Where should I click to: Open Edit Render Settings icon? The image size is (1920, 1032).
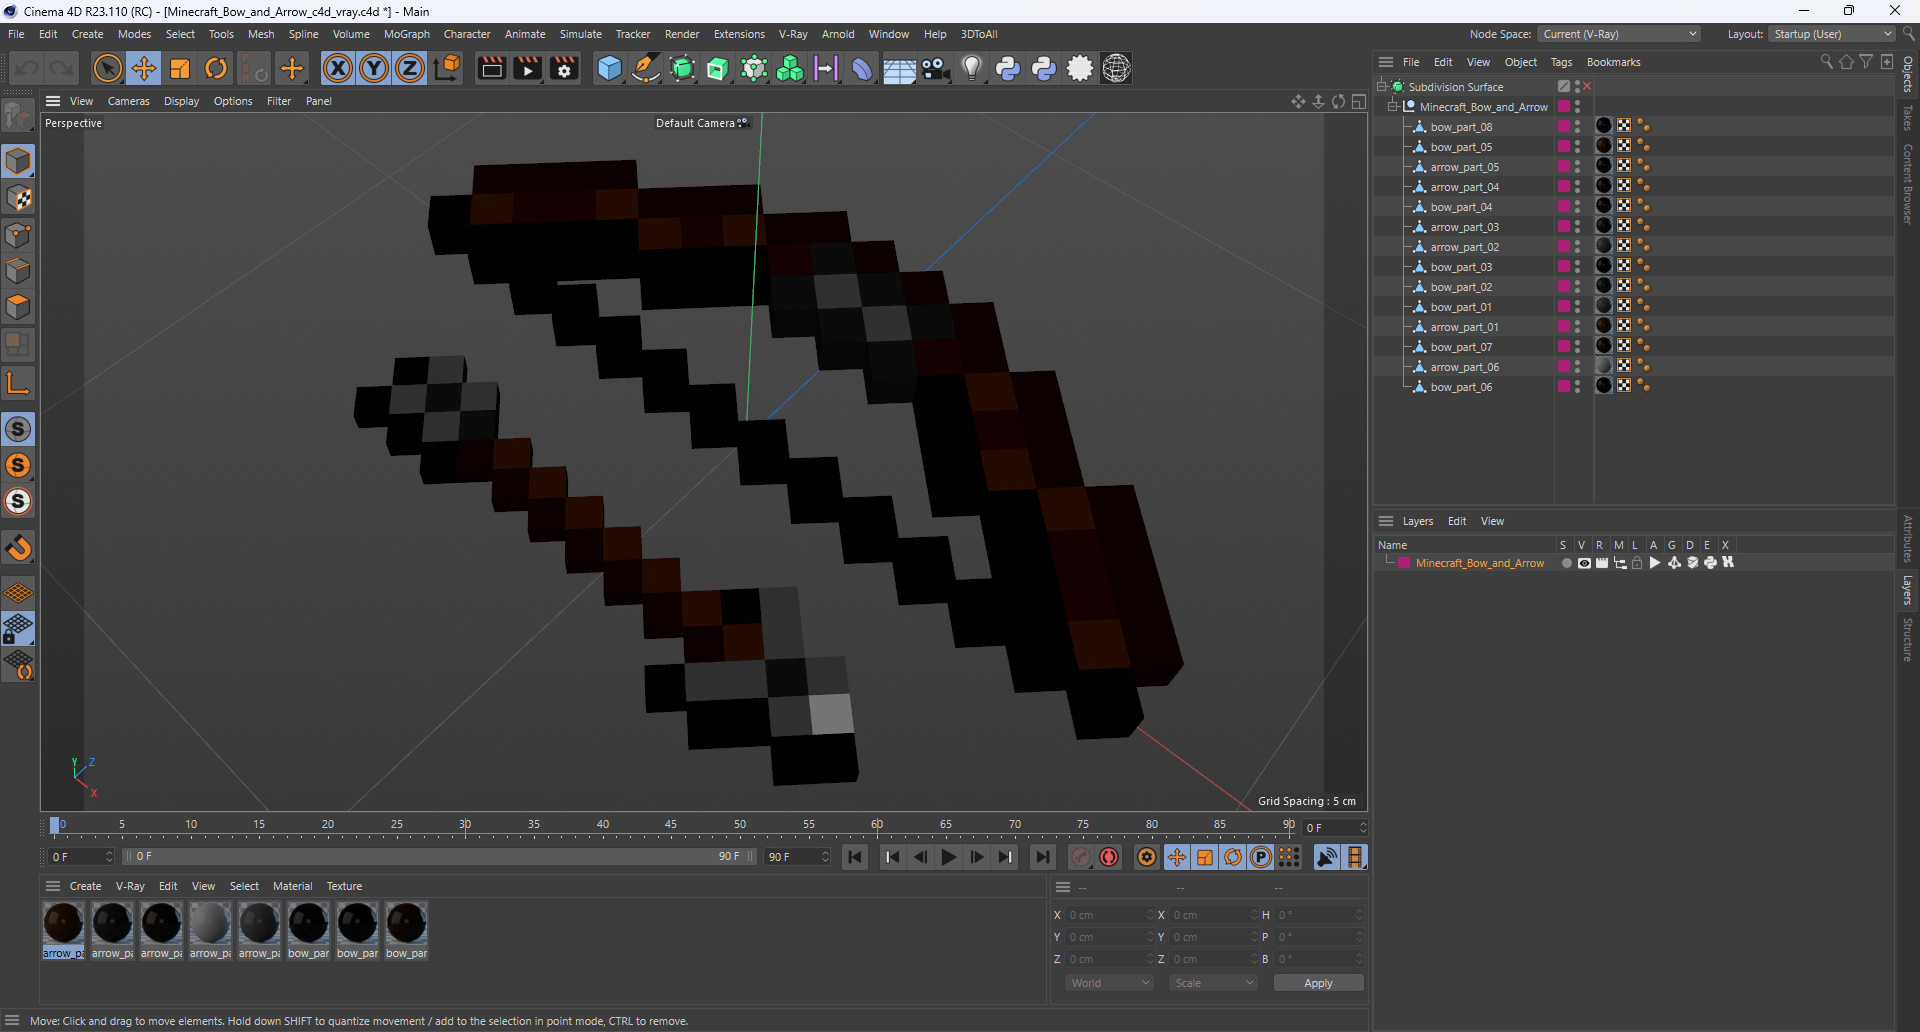click(564, 68)
